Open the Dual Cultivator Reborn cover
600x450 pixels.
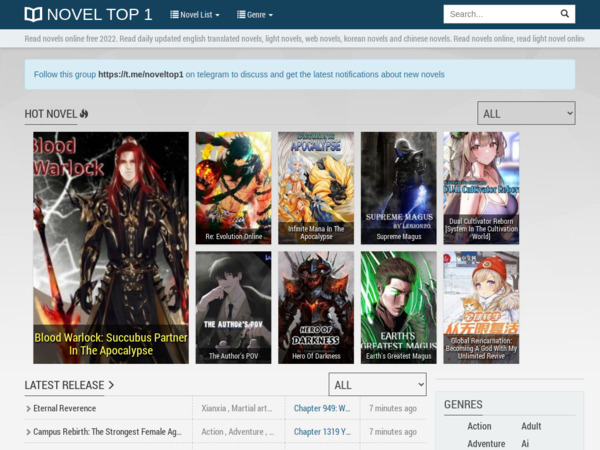pos(481,188)
